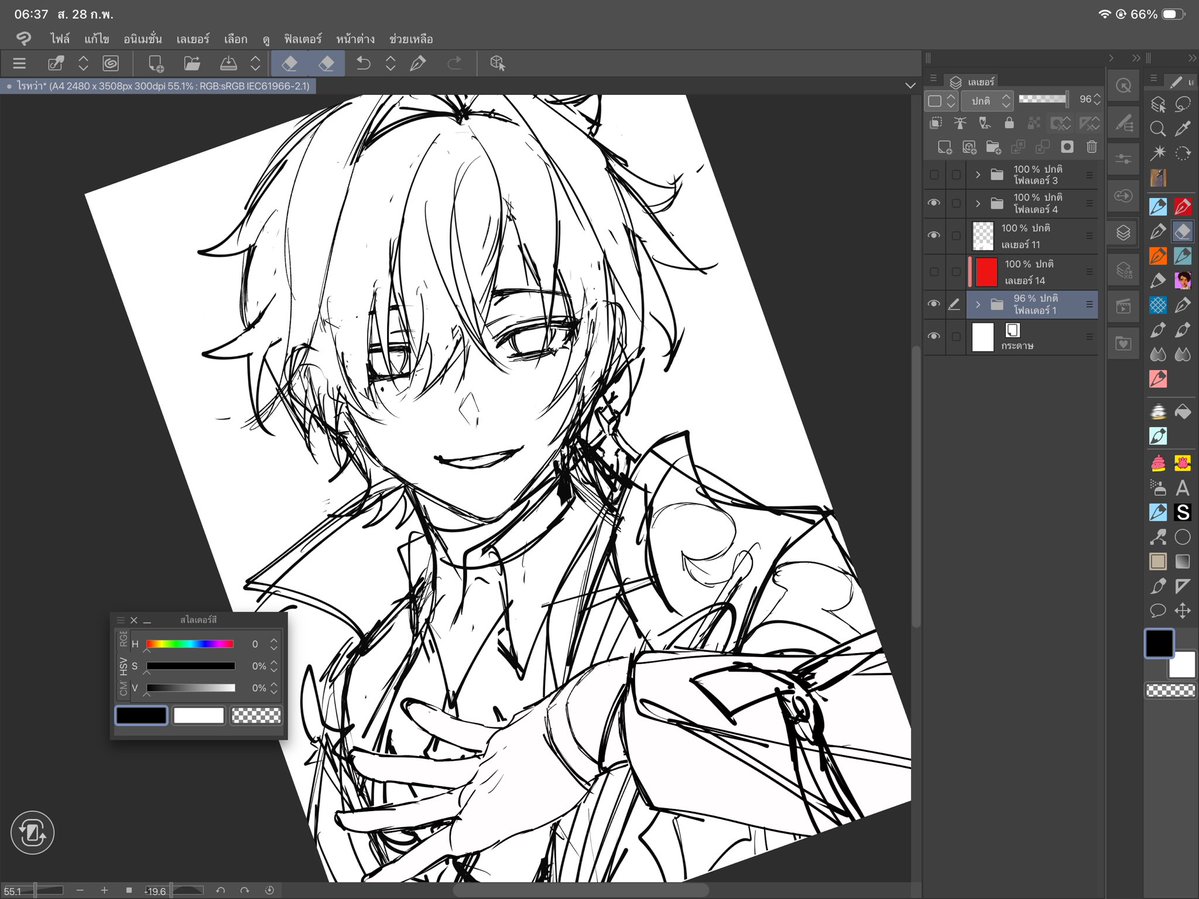The height and width of the screenshot is (899, 1199).
Task: Delete layer with trash icon
Action: click(x=1091, y=147)
